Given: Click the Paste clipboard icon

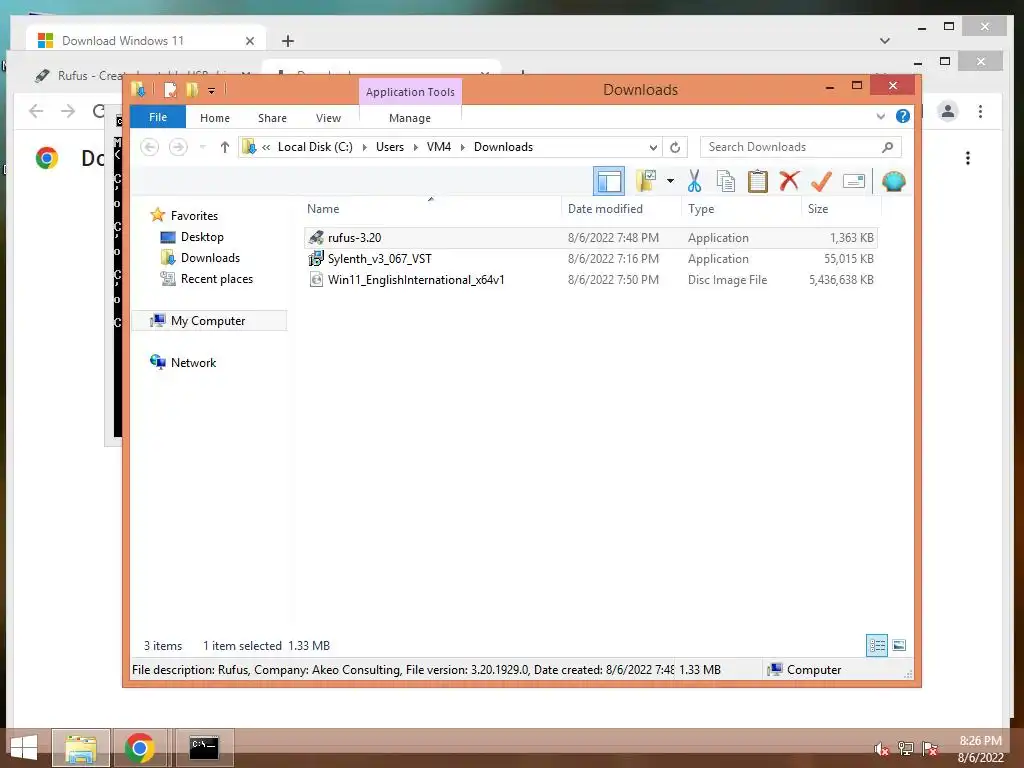Looking at the screenshot, I should point(758,181).
